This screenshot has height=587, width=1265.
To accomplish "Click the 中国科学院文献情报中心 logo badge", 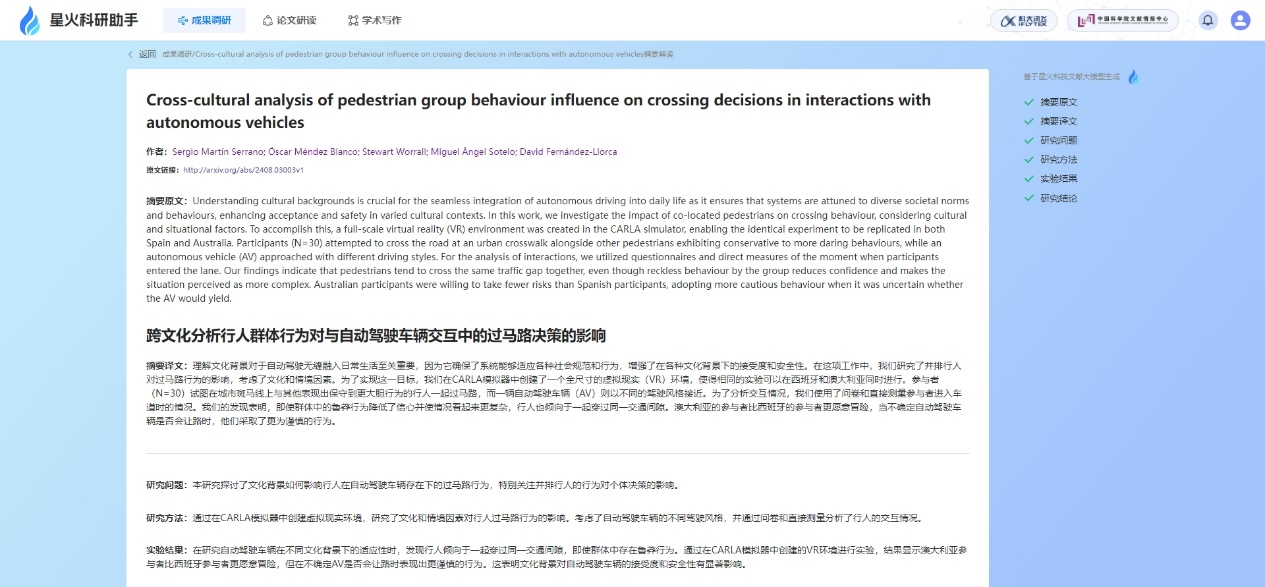I will coord(1122,20).
